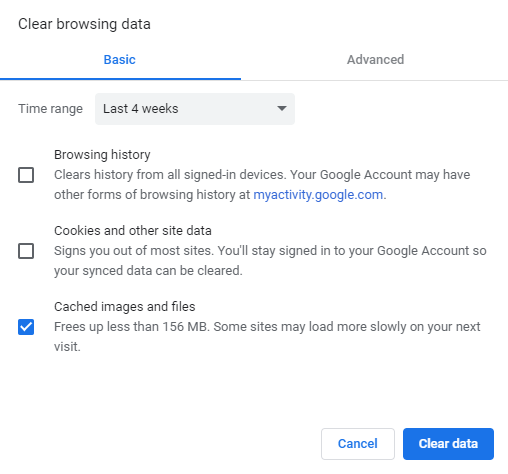
Task: Click the 'Clears history from all signed-in devices' text
Action: coord(262,185)
